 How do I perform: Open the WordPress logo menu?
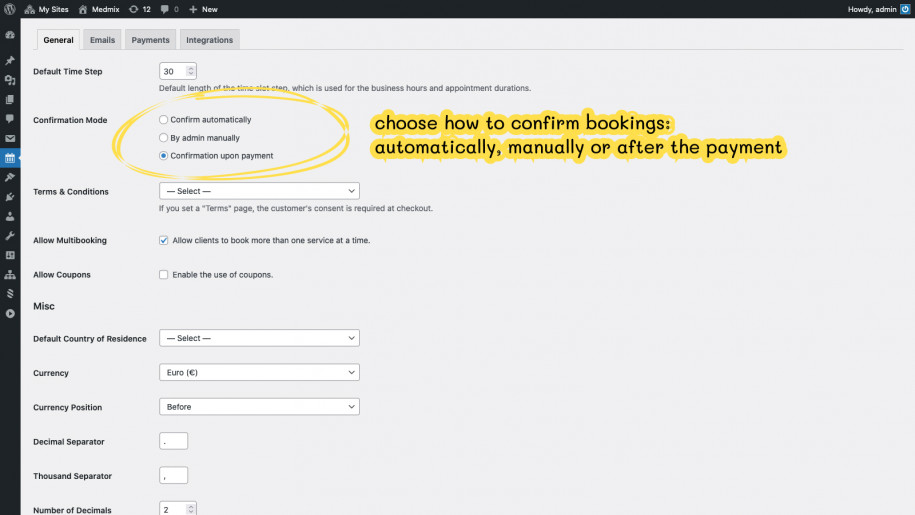[10, 9]
